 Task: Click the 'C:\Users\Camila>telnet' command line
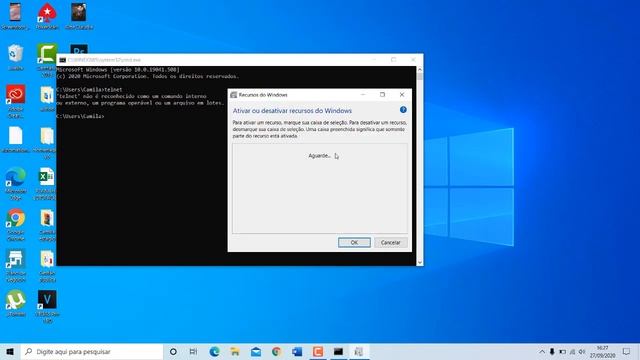[x=89, y=89]
